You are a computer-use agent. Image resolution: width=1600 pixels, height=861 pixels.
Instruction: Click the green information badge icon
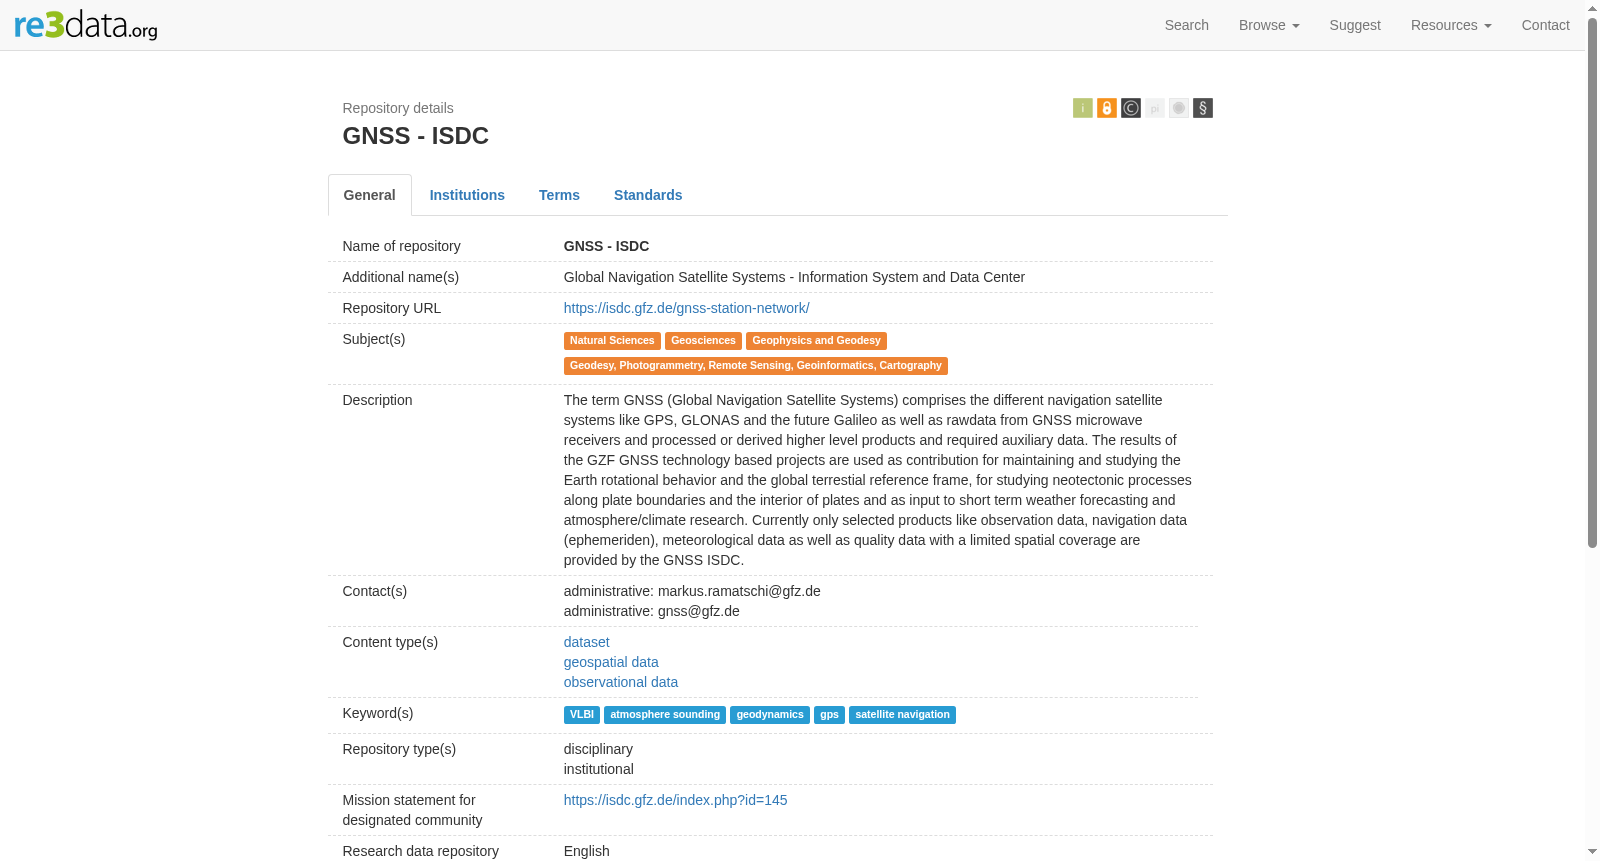pos(1083,108)
